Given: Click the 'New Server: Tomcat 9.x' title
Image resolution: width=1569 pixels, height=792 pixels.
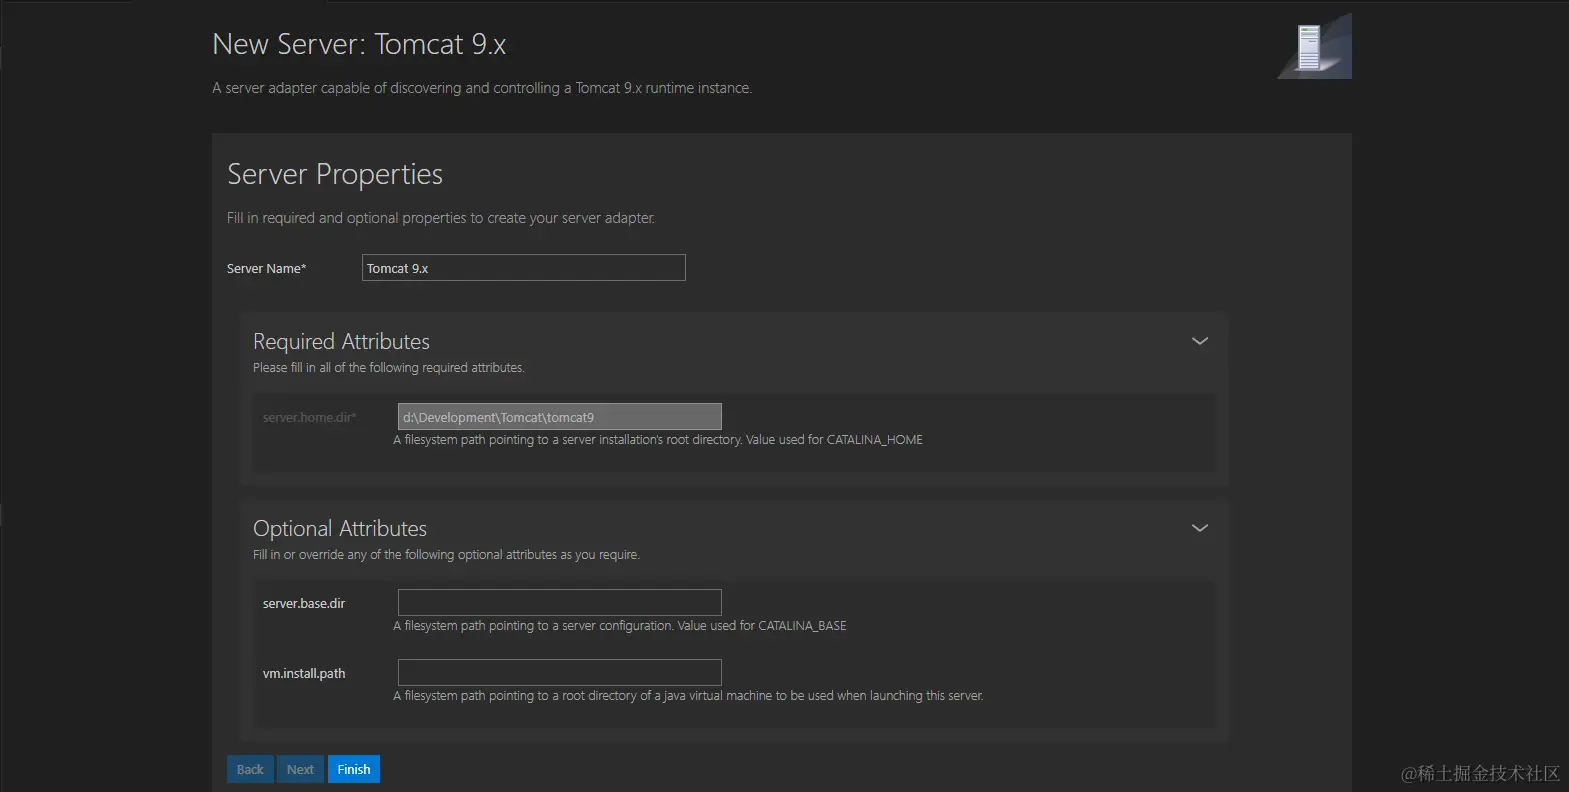Looking at the screenshot, I should (359, 44).
